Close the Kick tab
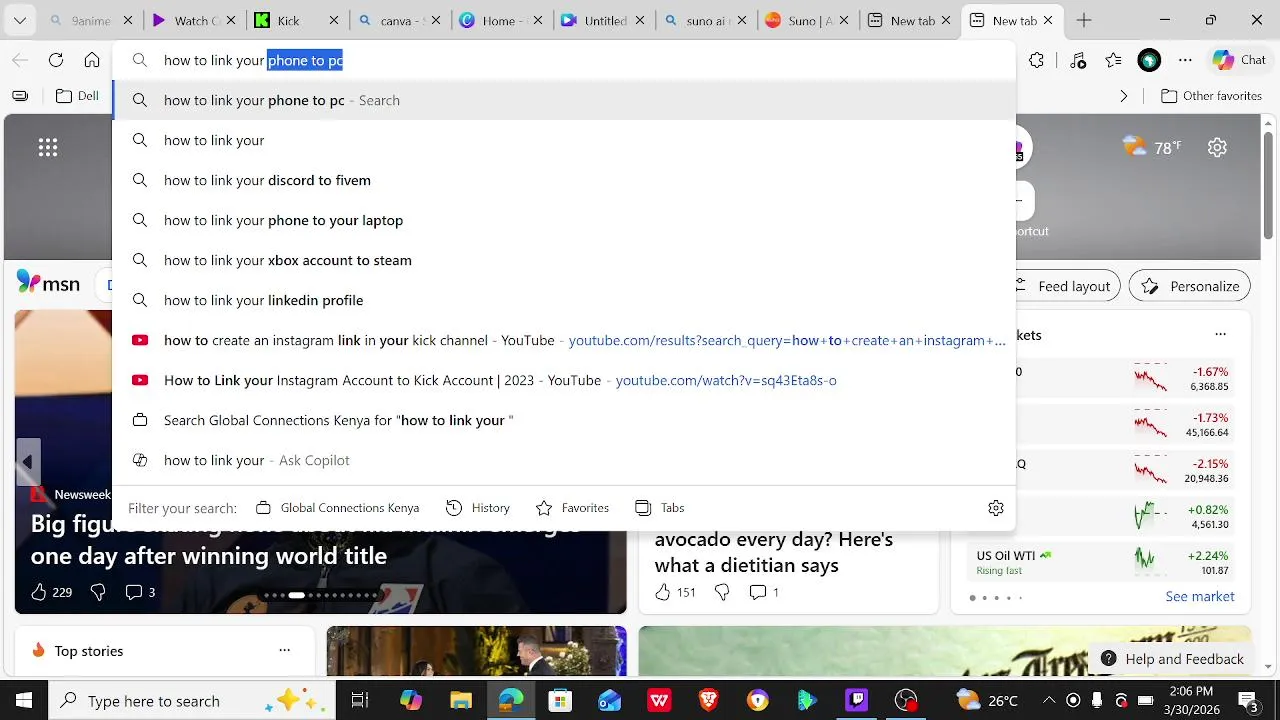This screenshot has width=1280, height=720. pyautogui.click(x=334, y=20)
